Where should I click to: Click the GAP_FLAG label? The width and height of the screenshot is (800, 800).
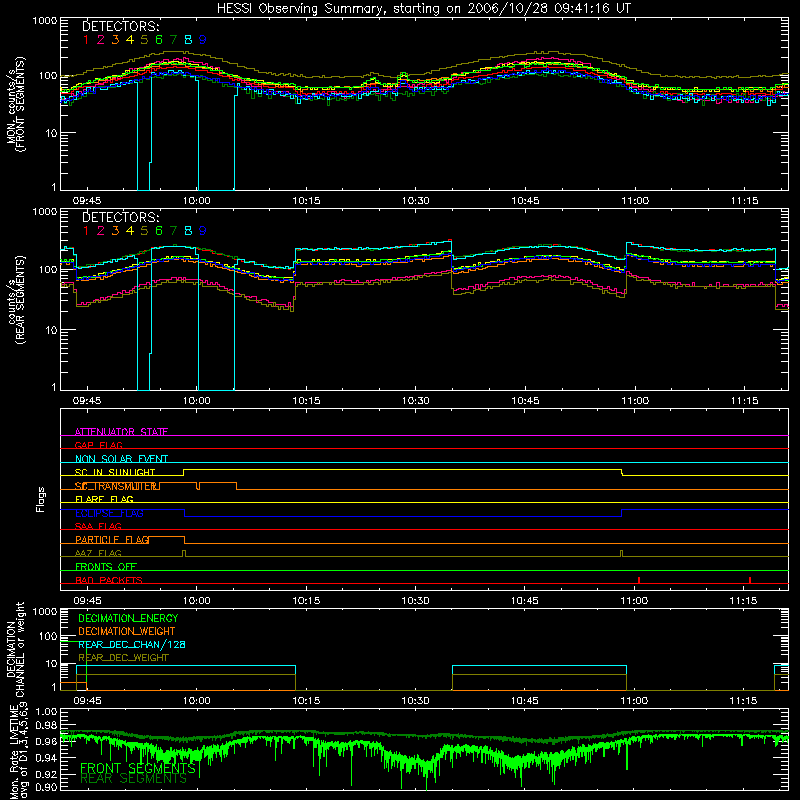pyautogui.click(x=99, y=445)
